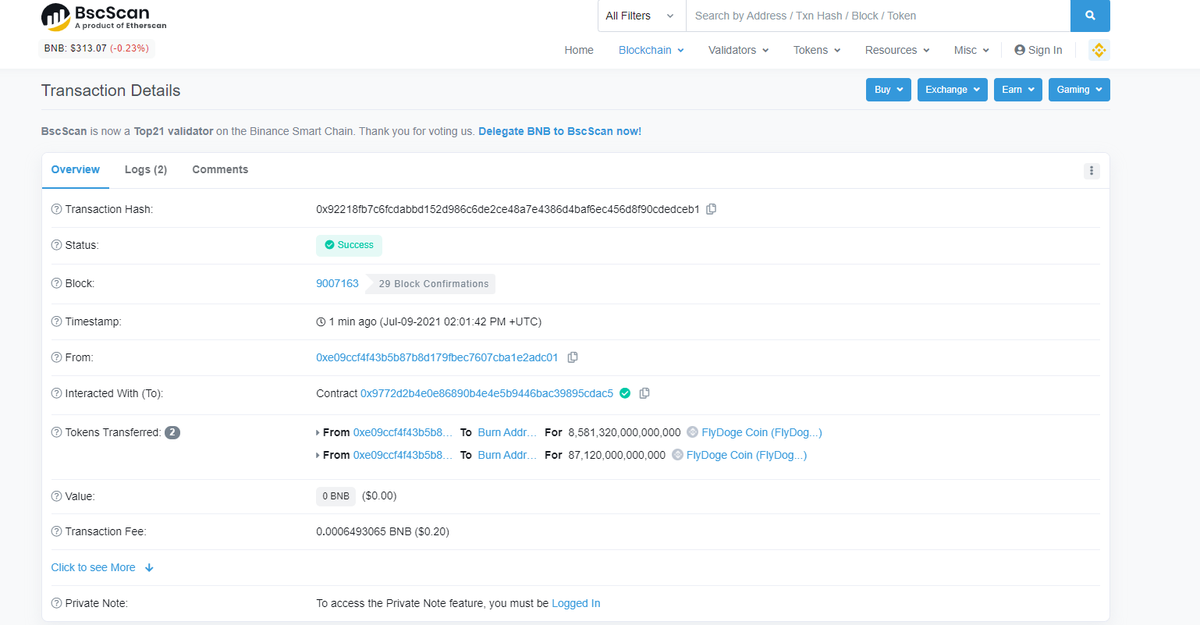Copy the transaction hash to clipboard
Screen dimensions: 1200x625
click(711, 209)
